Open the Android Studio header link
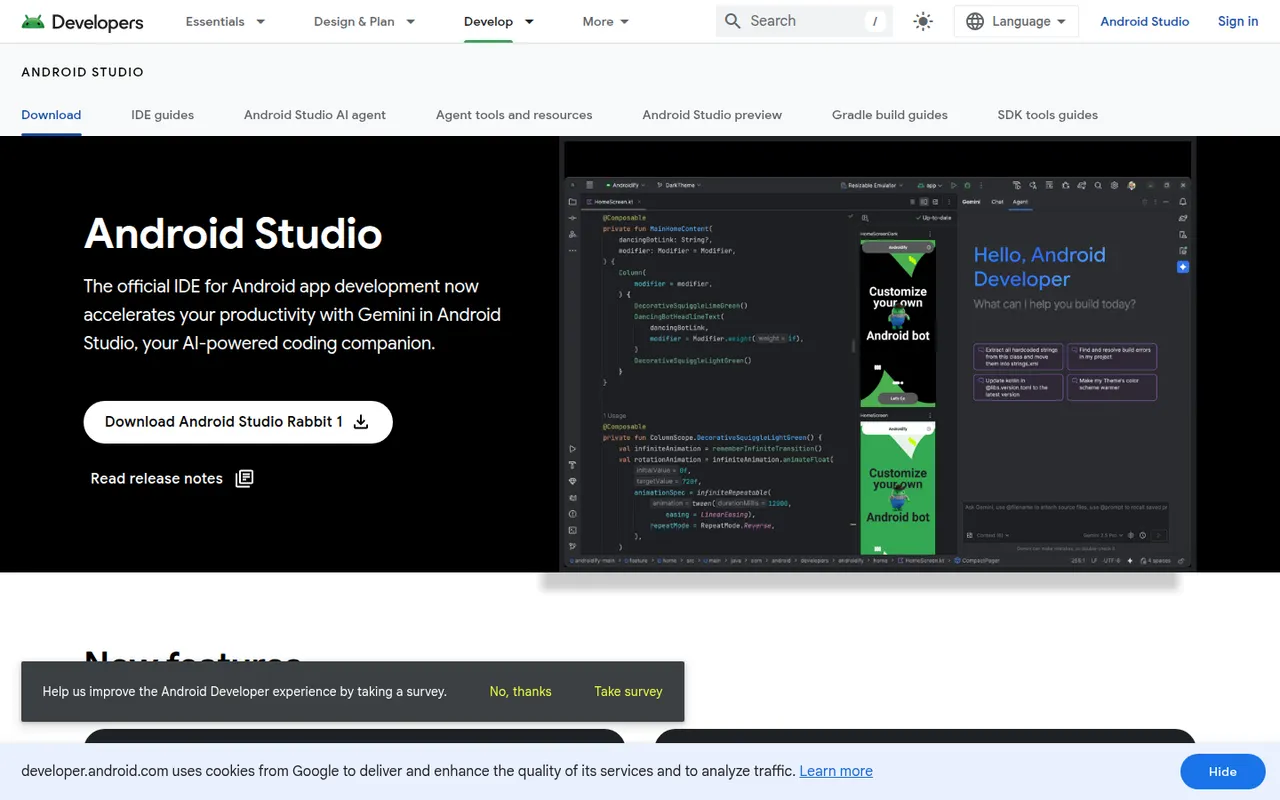The height and width of the screenshot is (800, 1280). pos(1145,21)
